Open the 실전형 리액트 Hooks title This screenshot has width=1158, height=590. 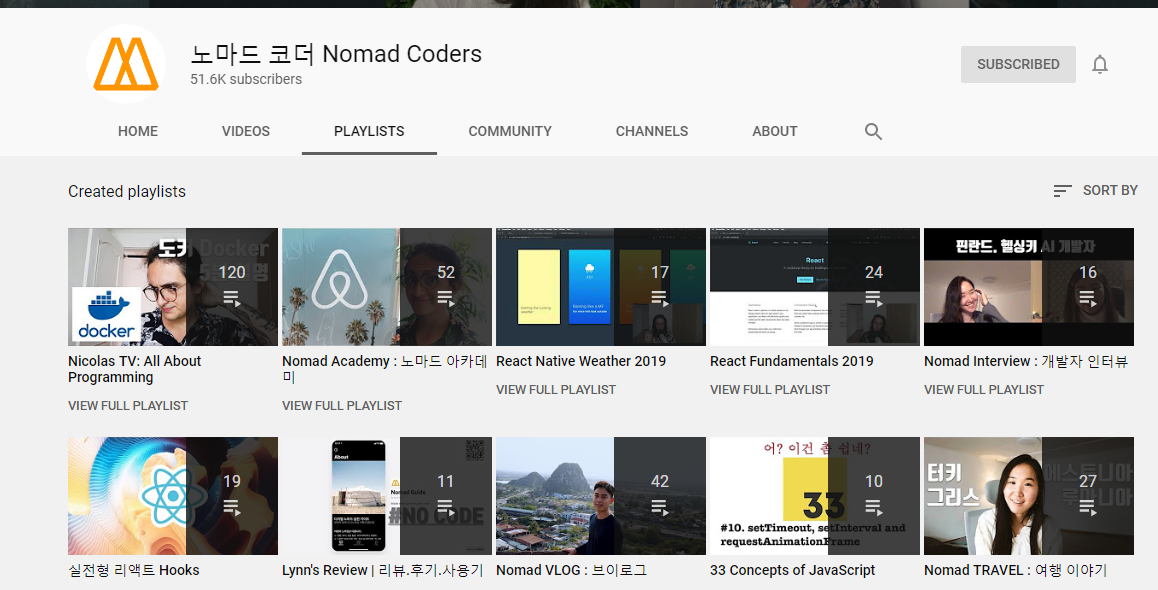click(134, 570)
